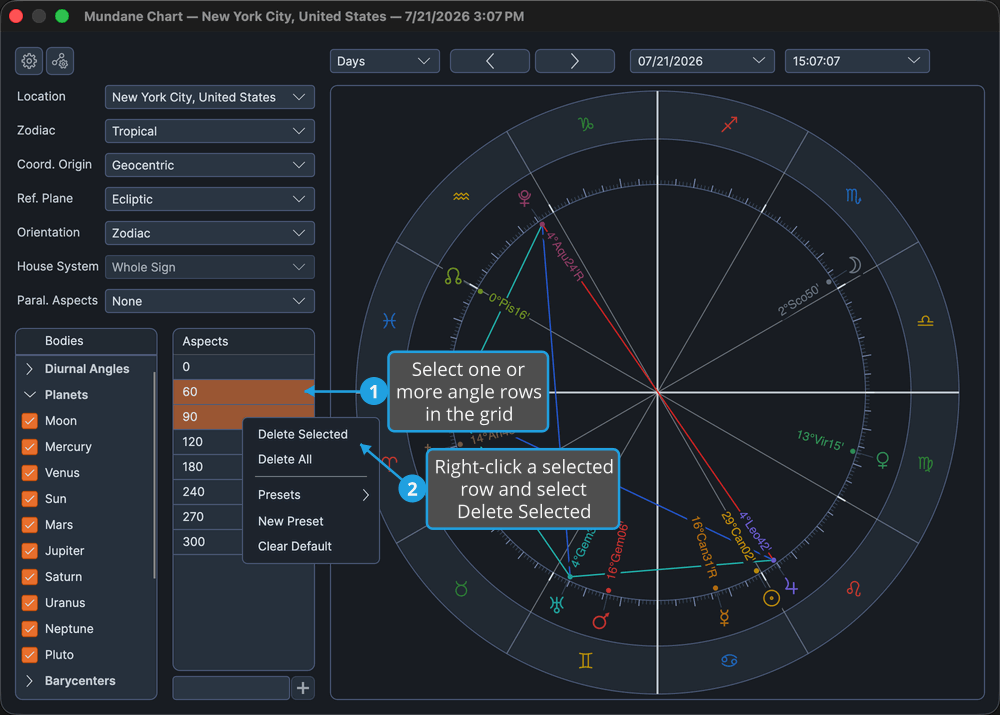Viewport: 1000px width, 715px height.
Task: Click the North Node glyph on the chart
Action: [x=453, y=276]
